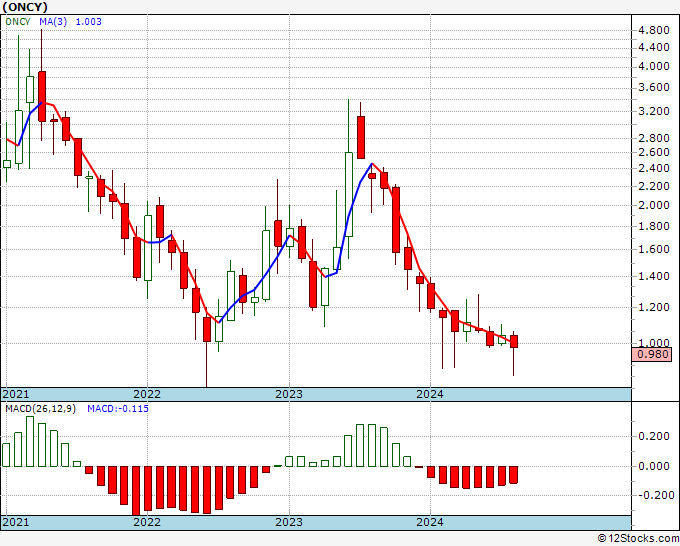Click the (ONCY) chart title
Screen dimensions: 680x546
(25, 7)
